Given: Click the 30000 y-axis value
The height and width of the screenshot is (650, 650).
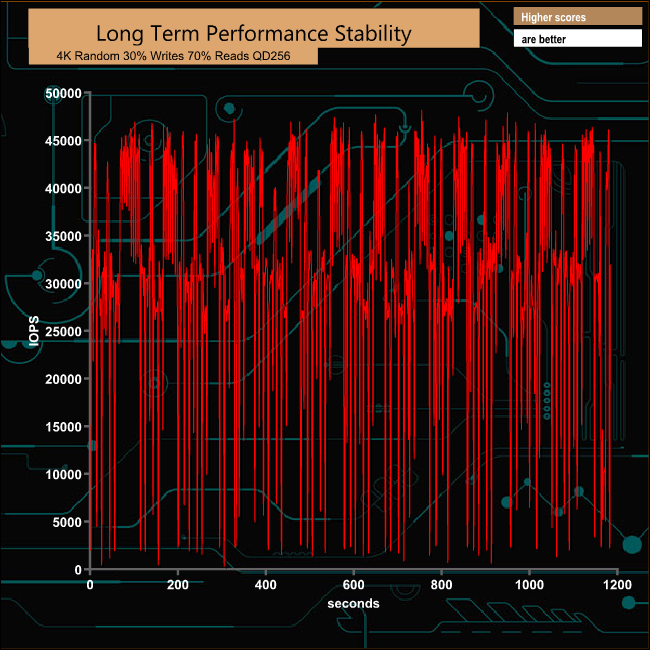Looking at the screenshot, I should tap(63, 284).
